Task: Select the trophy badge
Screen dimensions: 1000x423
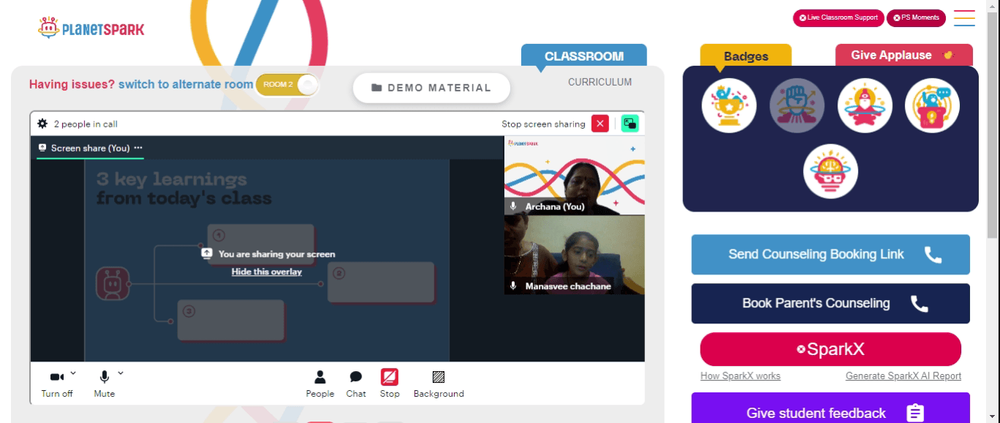Action: tap(729, 105)
